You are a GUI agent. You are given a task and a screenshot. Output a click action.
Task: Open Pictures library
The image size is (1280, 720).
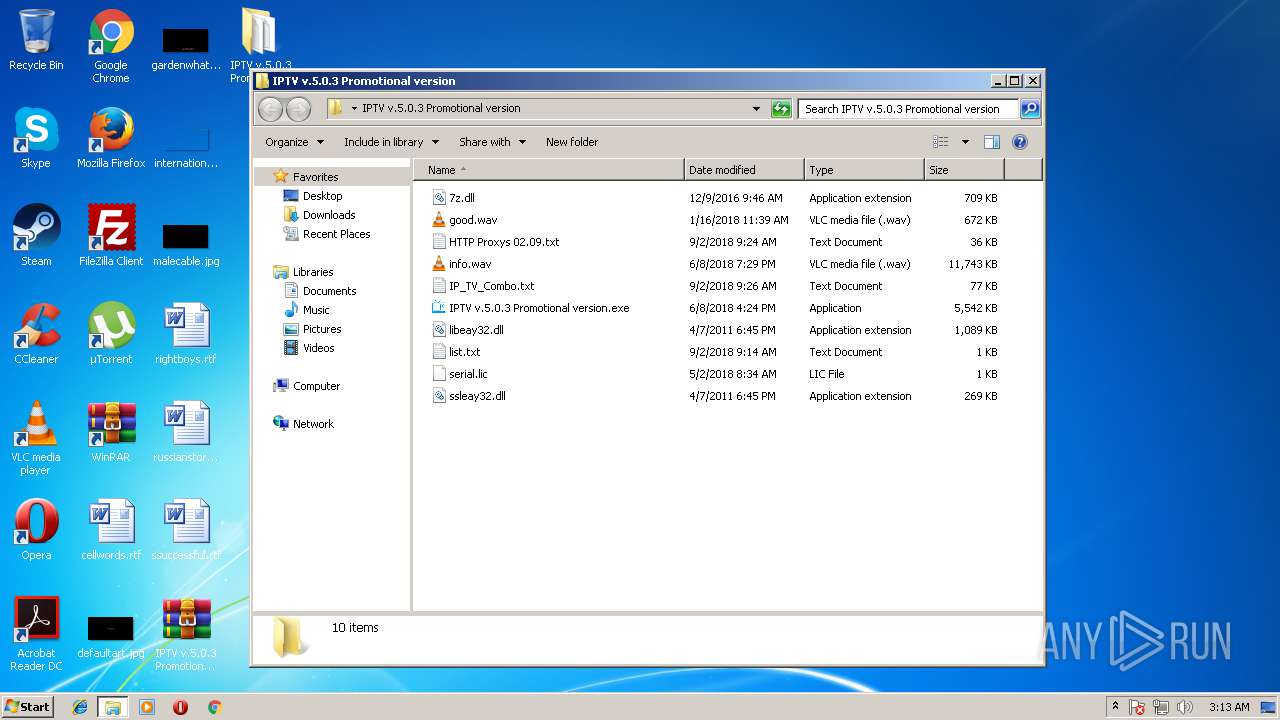click(322, 329)
